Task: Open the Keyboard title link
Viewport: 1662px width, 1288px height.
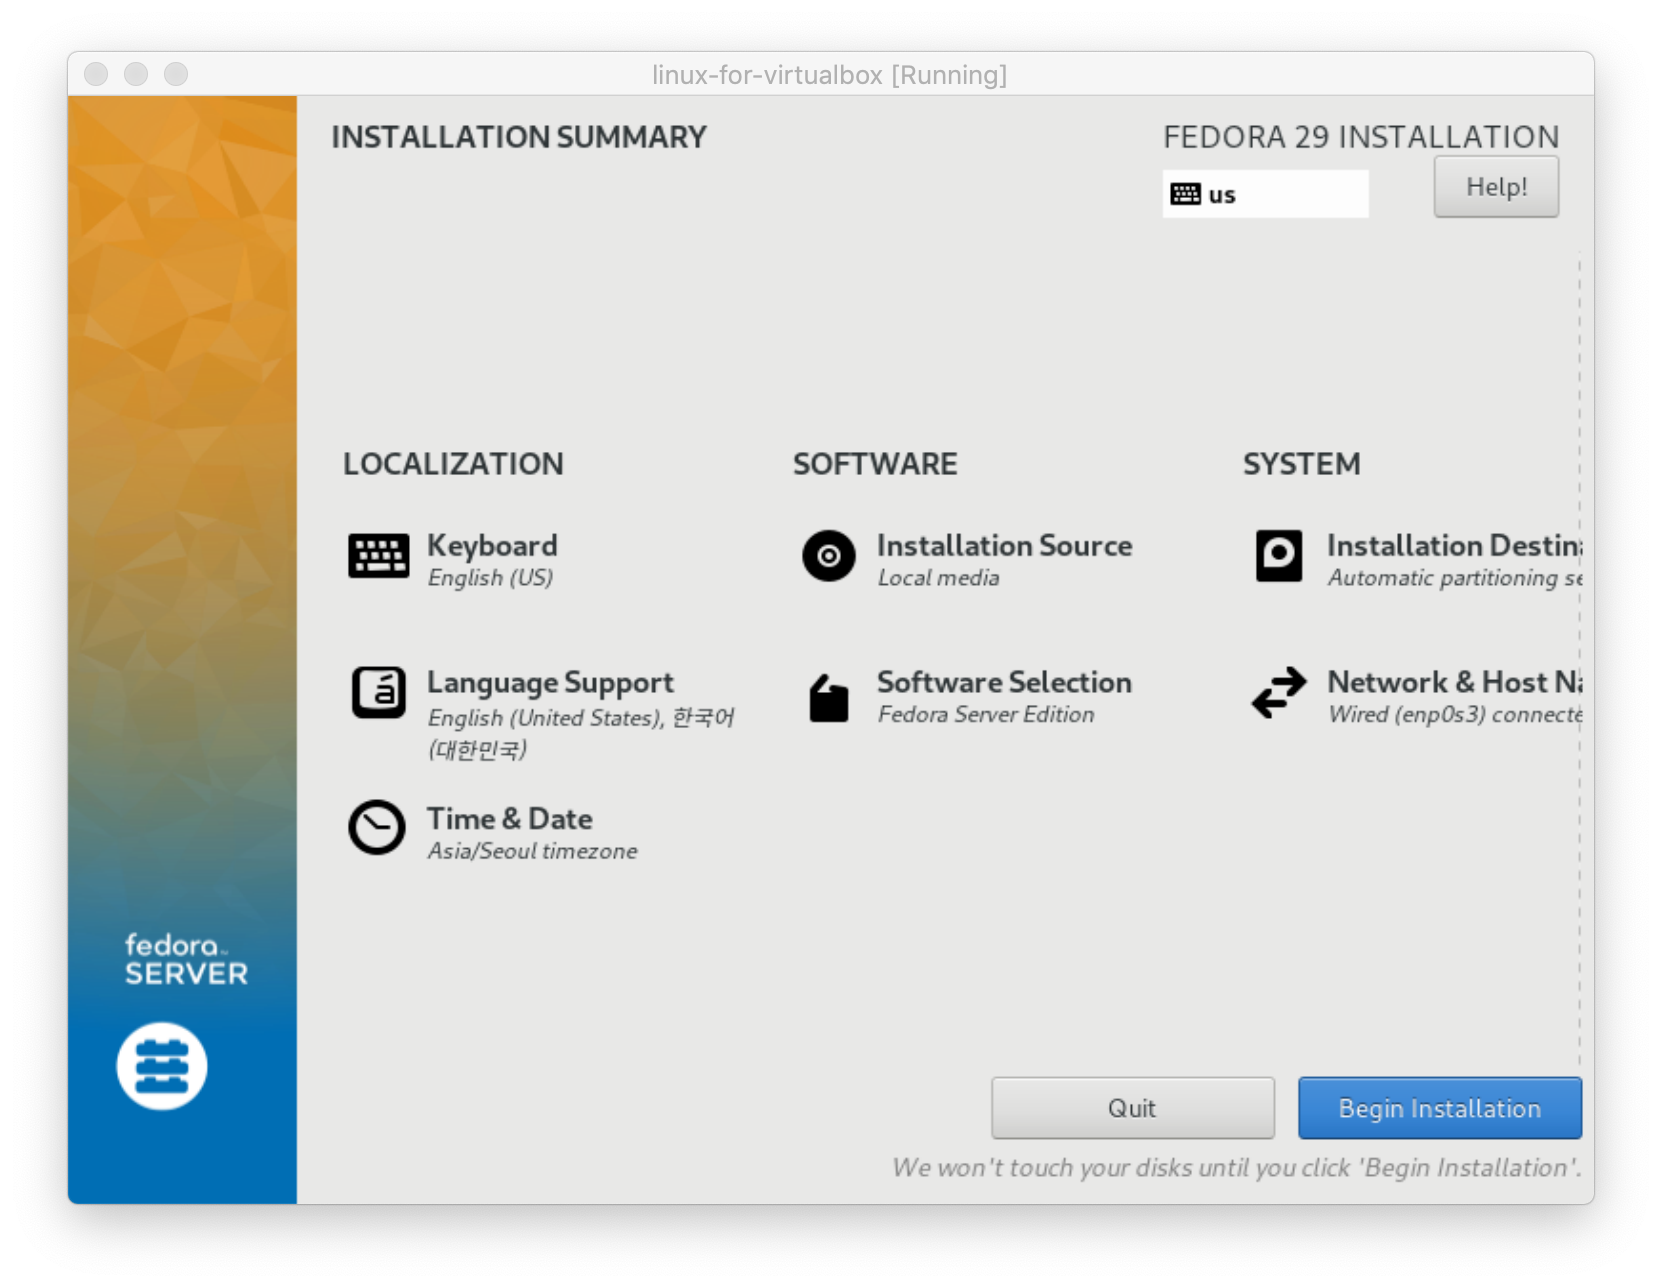Action: click(492, 545)
